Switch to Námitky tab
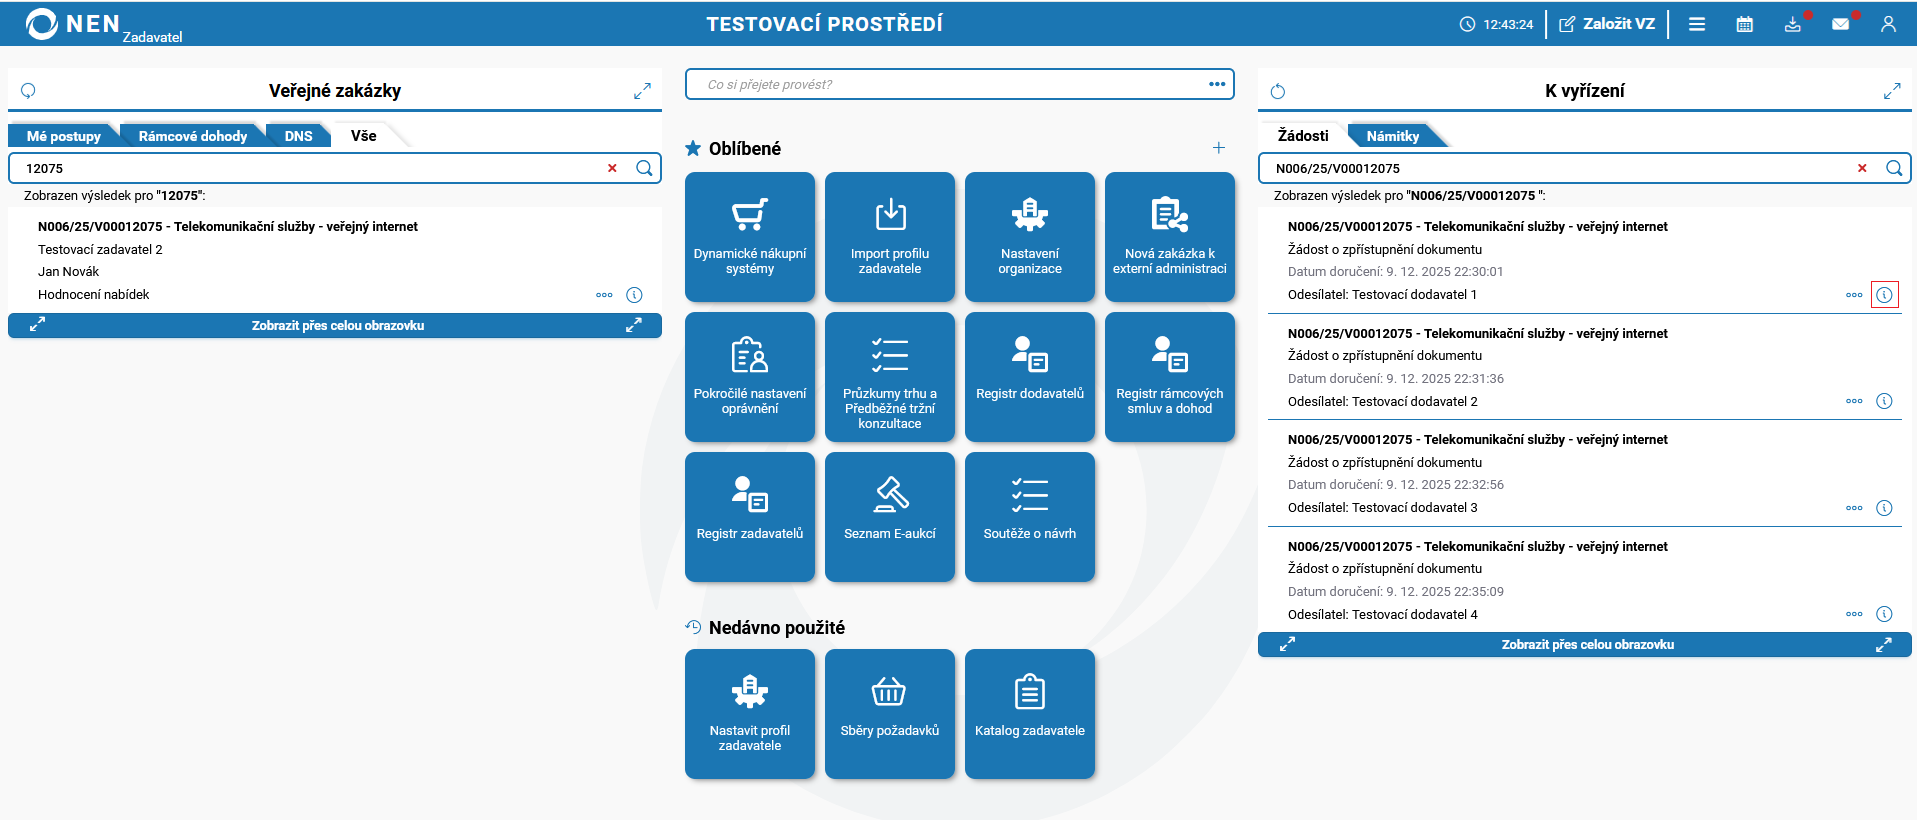The width and height of the screenshot is (1917, 820). pos(1393,136)
